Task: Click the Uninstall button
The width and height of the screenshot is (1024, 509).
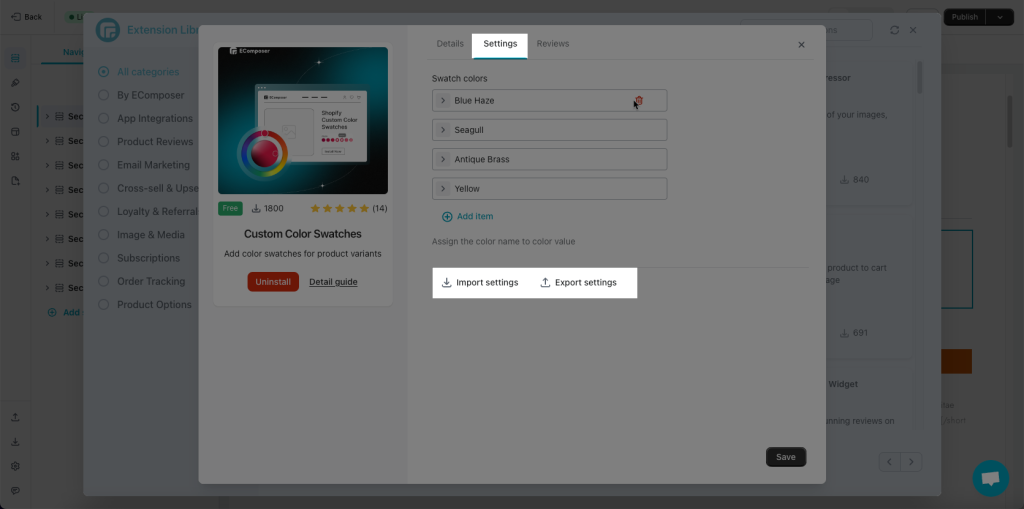Action: [273, 282]
